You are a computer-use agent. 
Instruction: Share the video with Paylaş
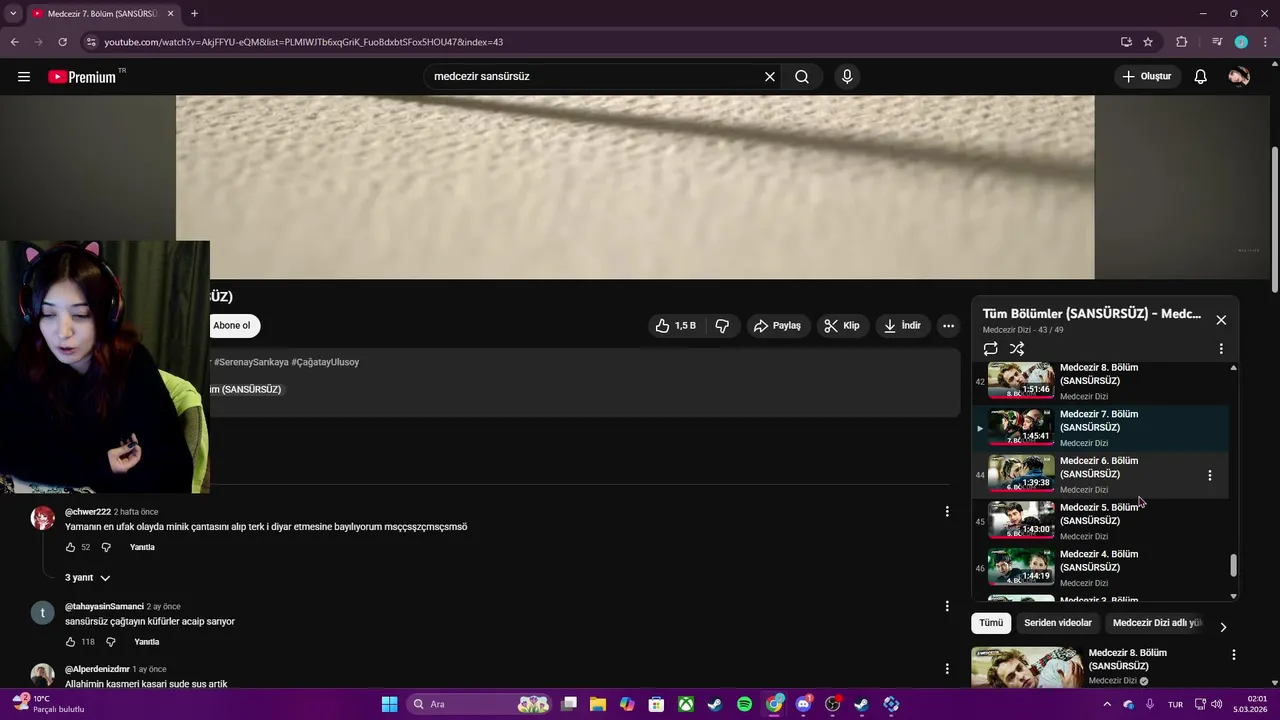point(777,325)
